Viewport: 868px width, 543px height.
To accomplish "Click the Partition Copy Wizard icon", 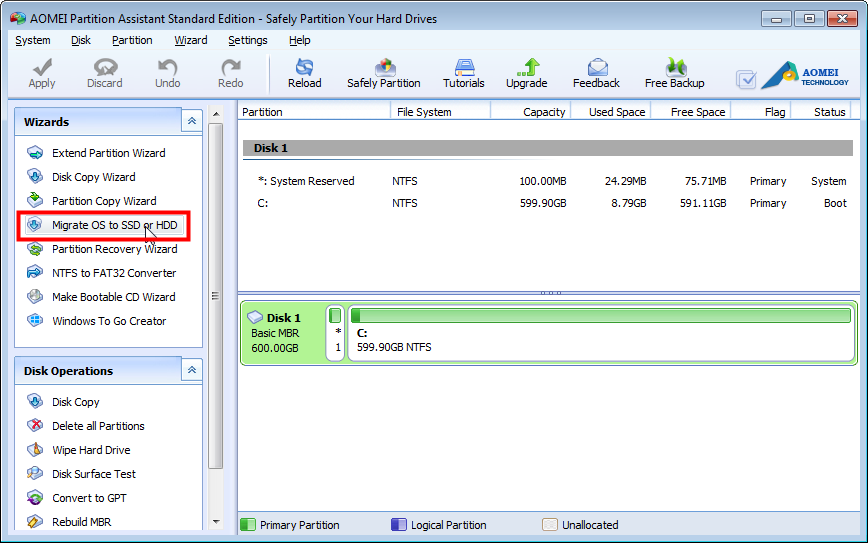I will pos(35,200).
